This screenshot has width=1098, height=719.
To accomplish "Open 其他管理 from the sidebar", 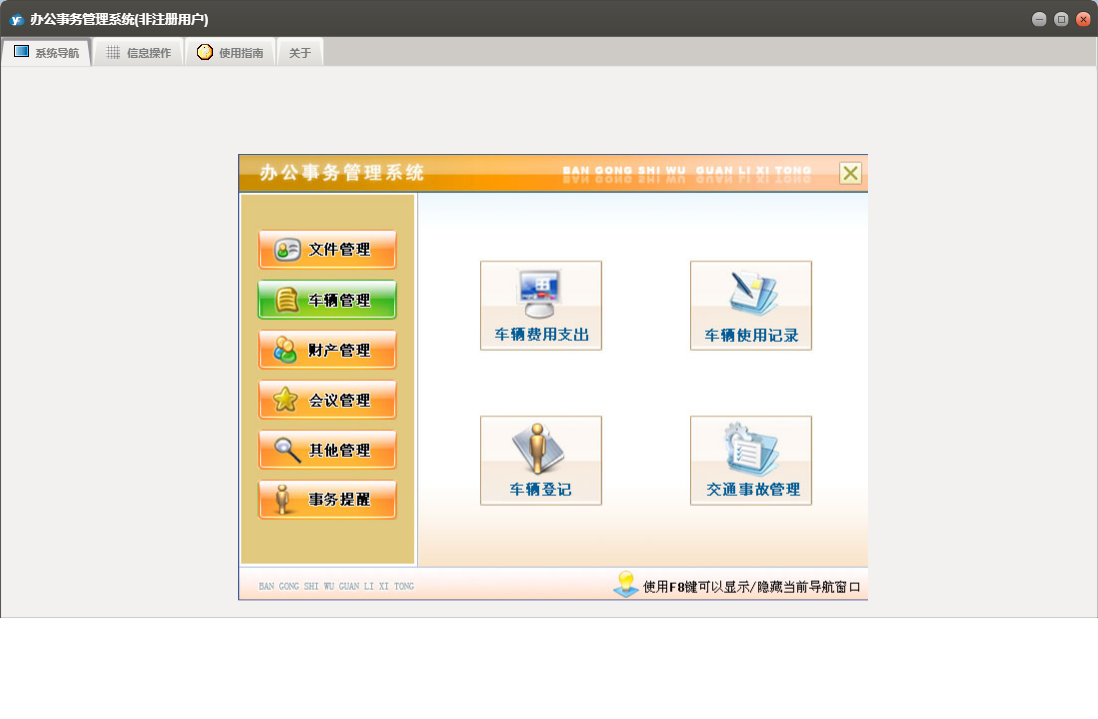I will coord(327,449).
